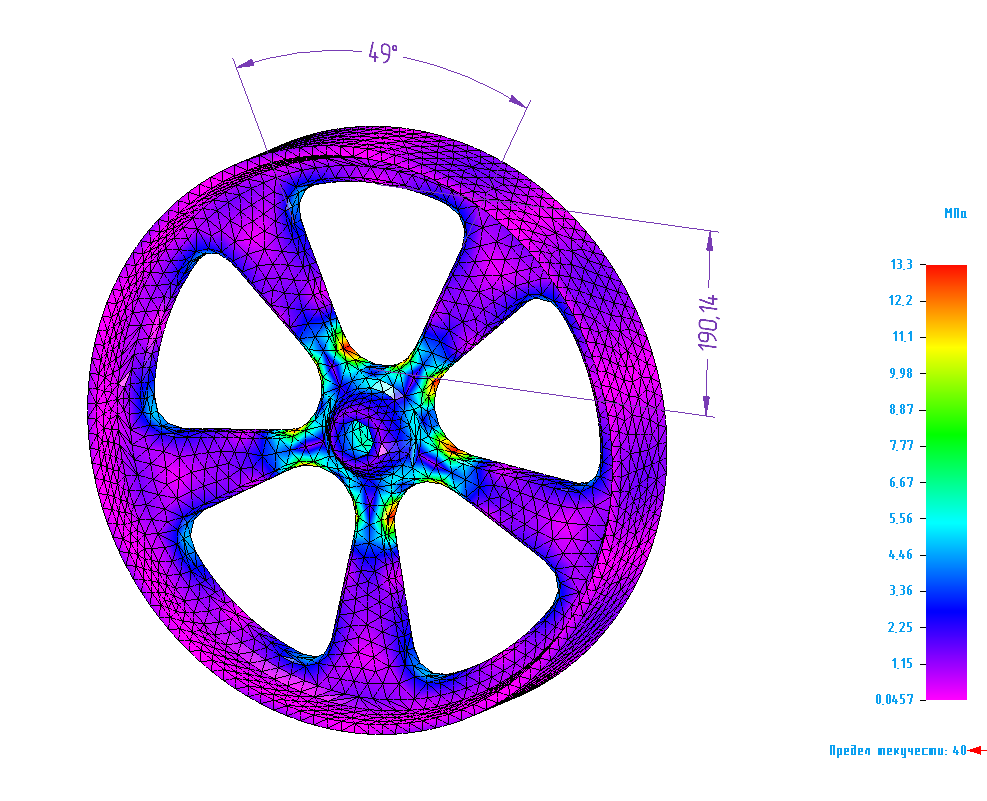Click the yield limit label 'Предел текучести: 40'

tap(898, 751)
